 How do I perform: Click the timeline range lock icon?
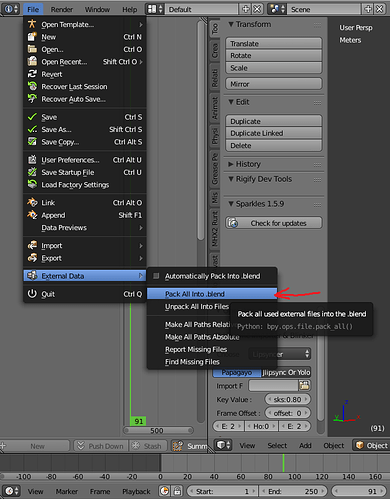pyautogui.click(x=177, y=491)
